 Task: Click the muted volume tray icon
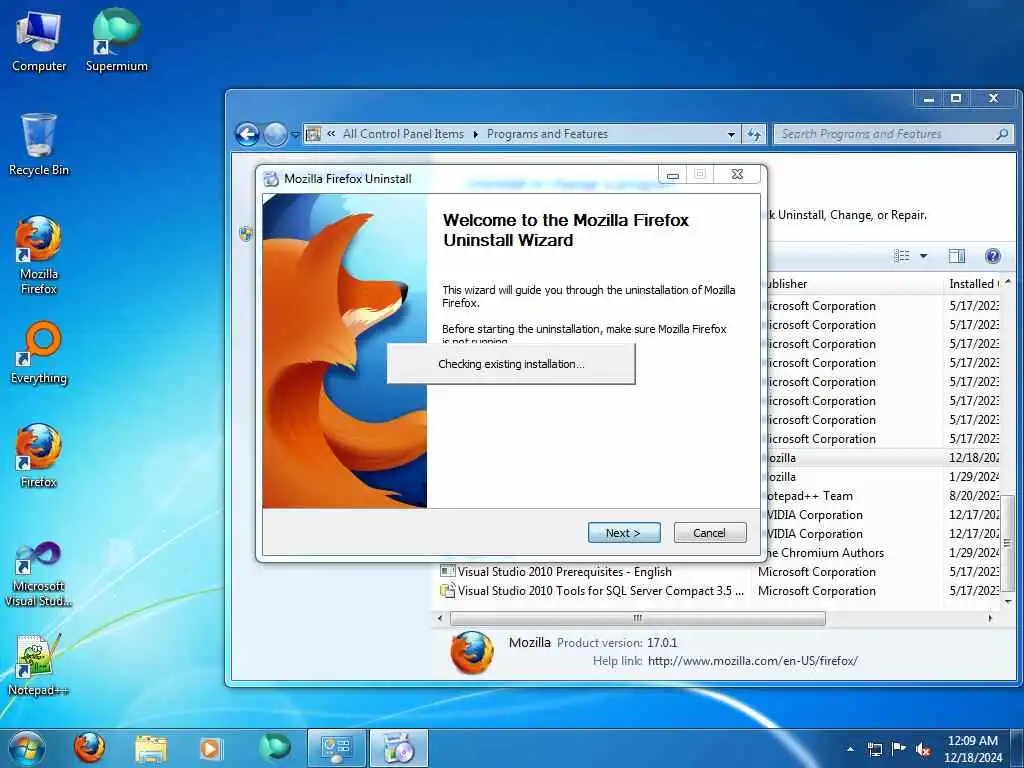click(923, 749)
